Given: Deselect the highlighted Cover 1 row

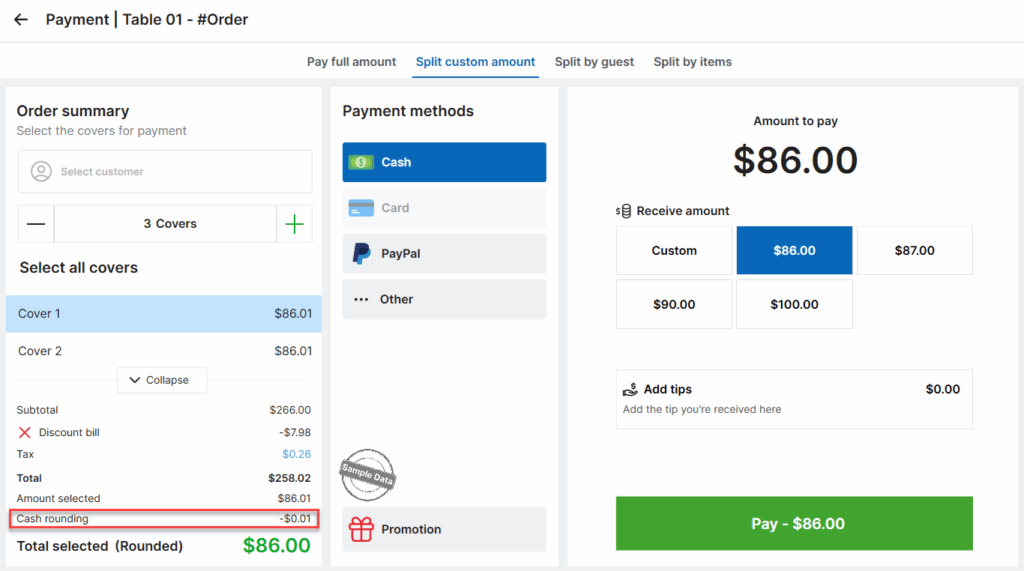Looking at the screenshot, I should (164, 314).
